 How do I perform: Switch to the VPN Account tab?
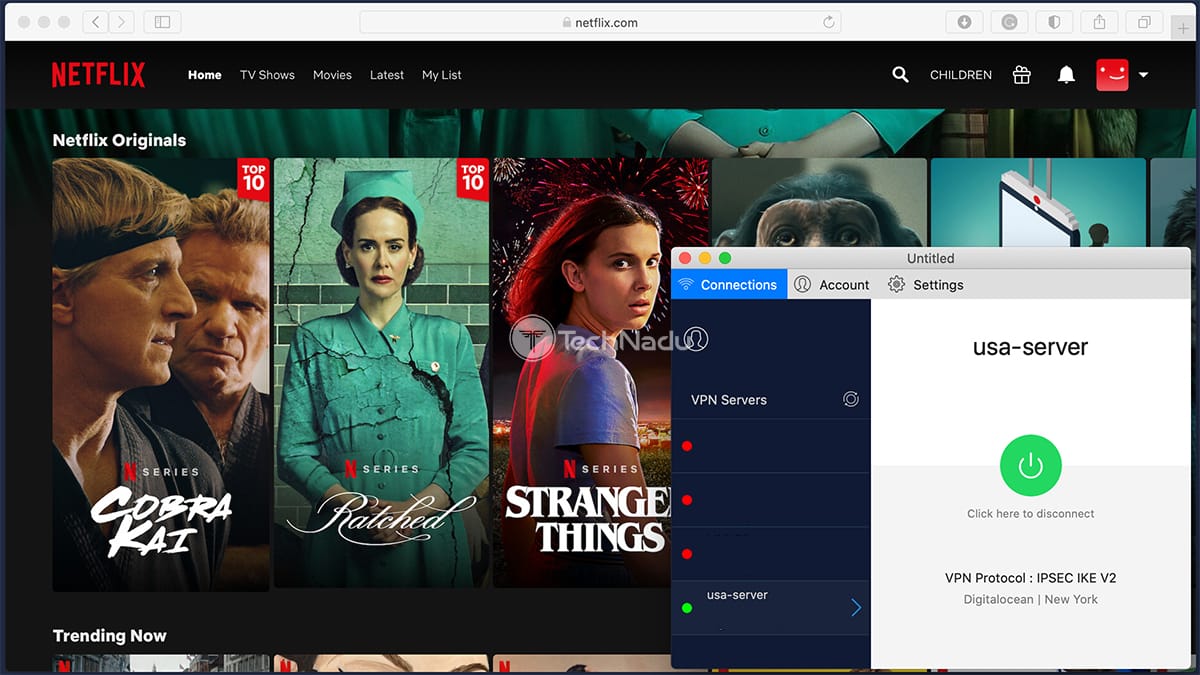(x=832, y=284)
